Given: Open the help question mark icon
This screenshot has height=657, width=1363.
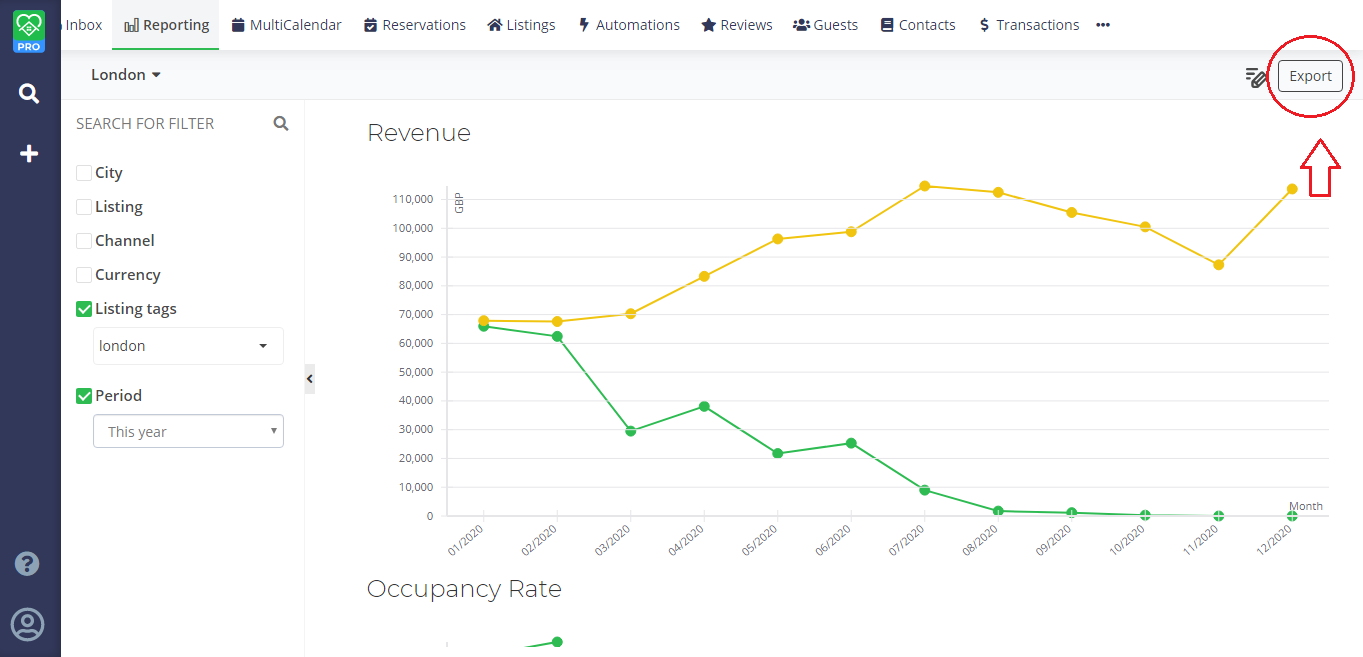Looking at the screenshot, I should click(27, 564).
